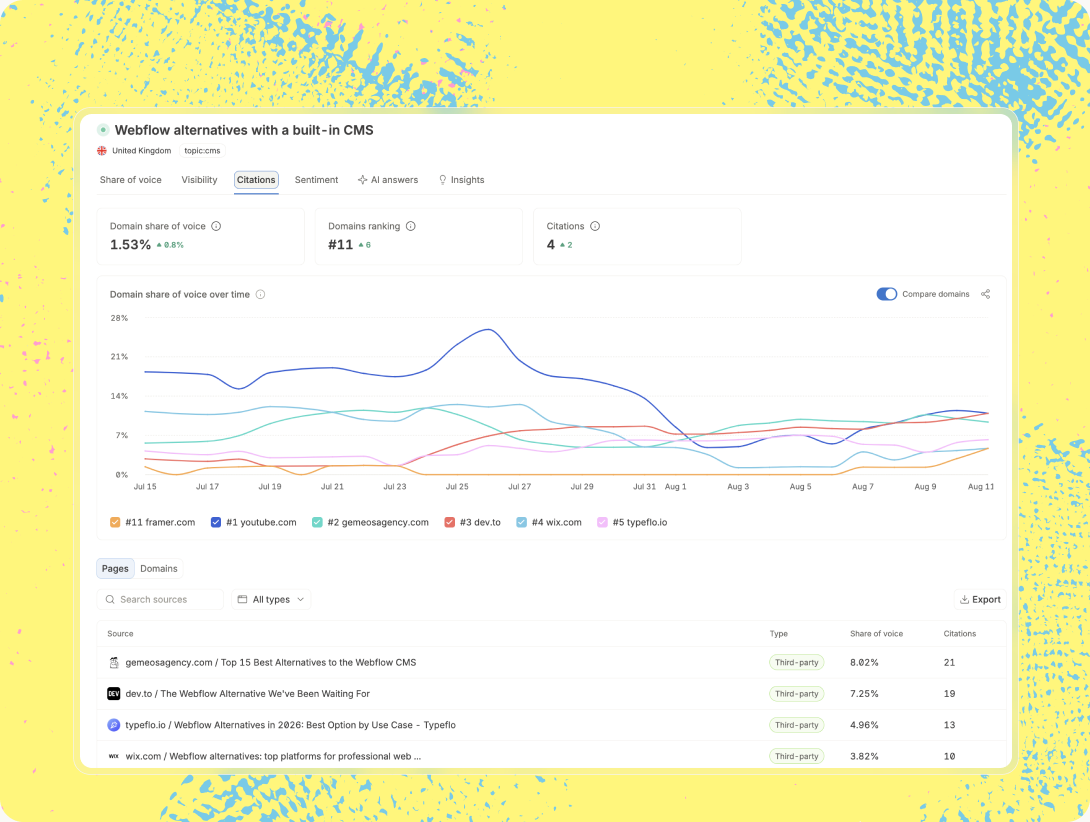The image size is (1090, 822).
Task: Click the #11 domains ranking value
Action: (x=341, y=245)
